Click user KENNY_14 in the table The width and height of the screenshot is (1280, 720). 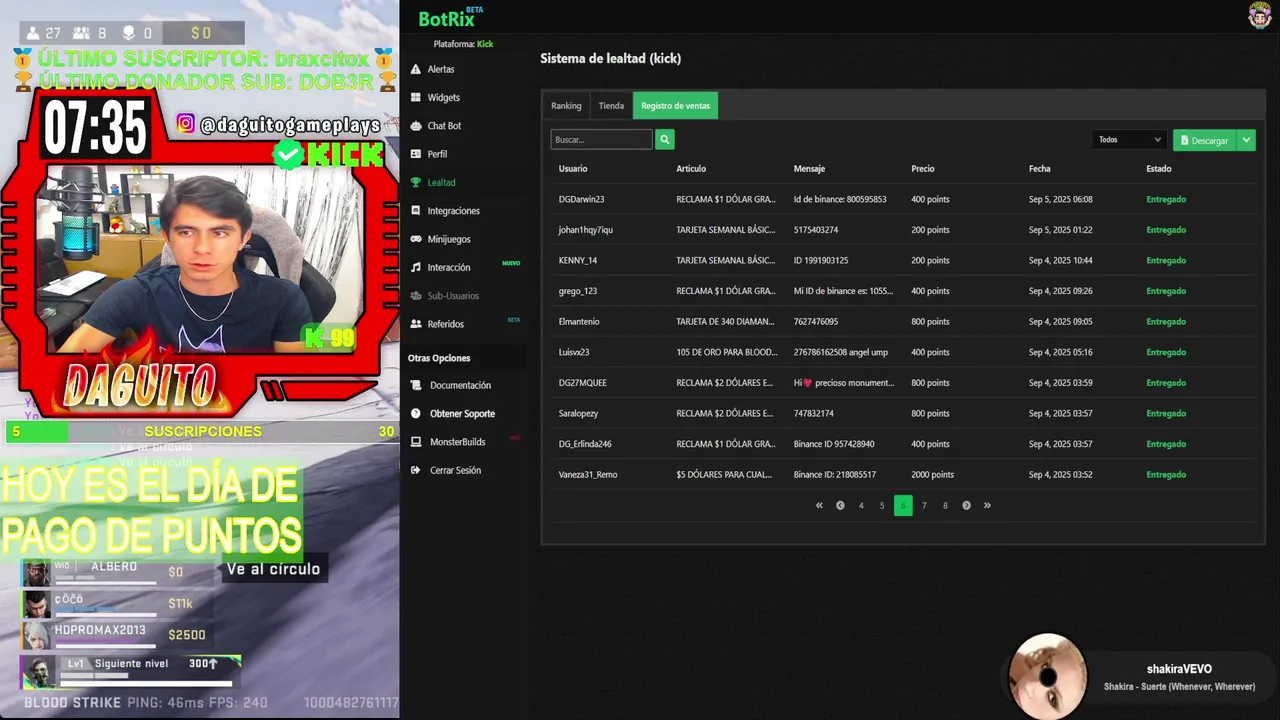tap(577, 260)
